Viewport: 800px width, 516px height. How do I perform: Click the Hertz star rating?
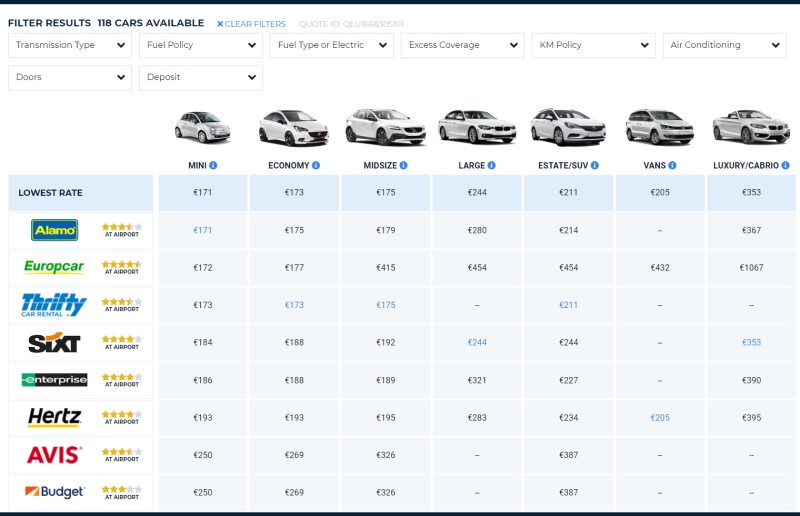pyautogui.click(x=122, y=414)
